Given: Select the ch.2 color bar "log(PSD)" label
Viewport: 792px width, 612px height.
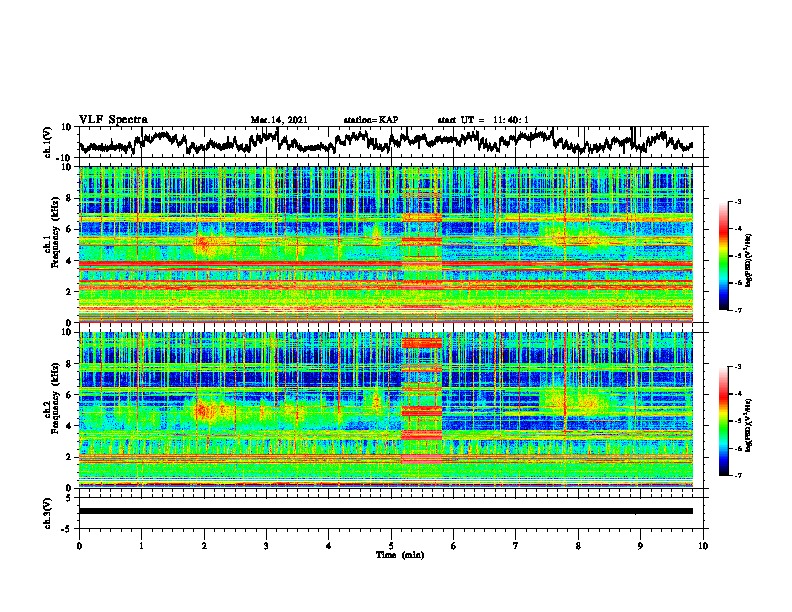Looking at the screenshot, I should coord(749,424).
